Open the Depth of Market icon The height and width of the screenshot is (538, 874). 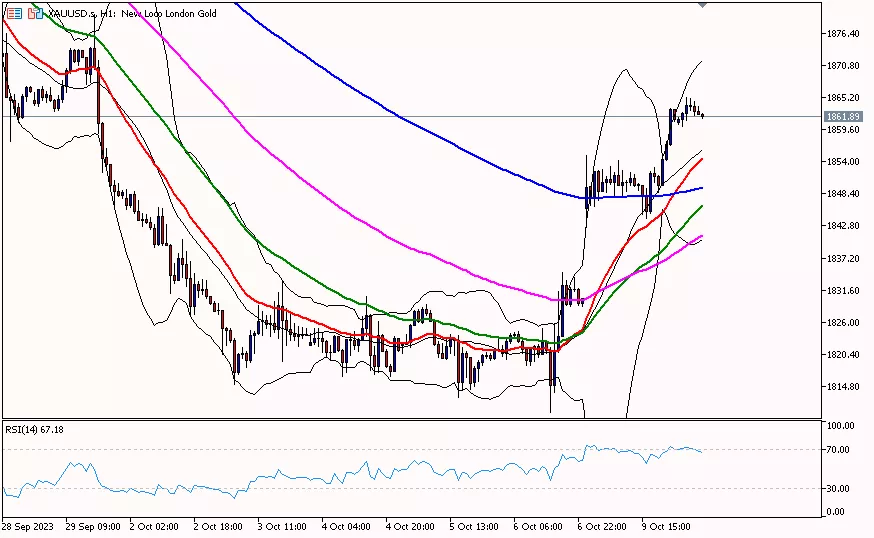coord(14,13)
